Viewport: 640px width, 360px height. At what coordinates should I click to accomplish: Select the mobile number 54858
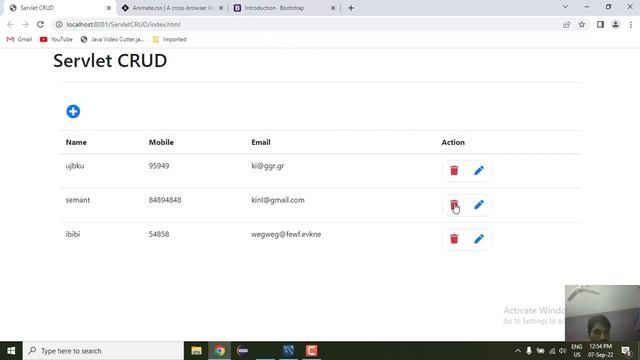click(159, 234)
